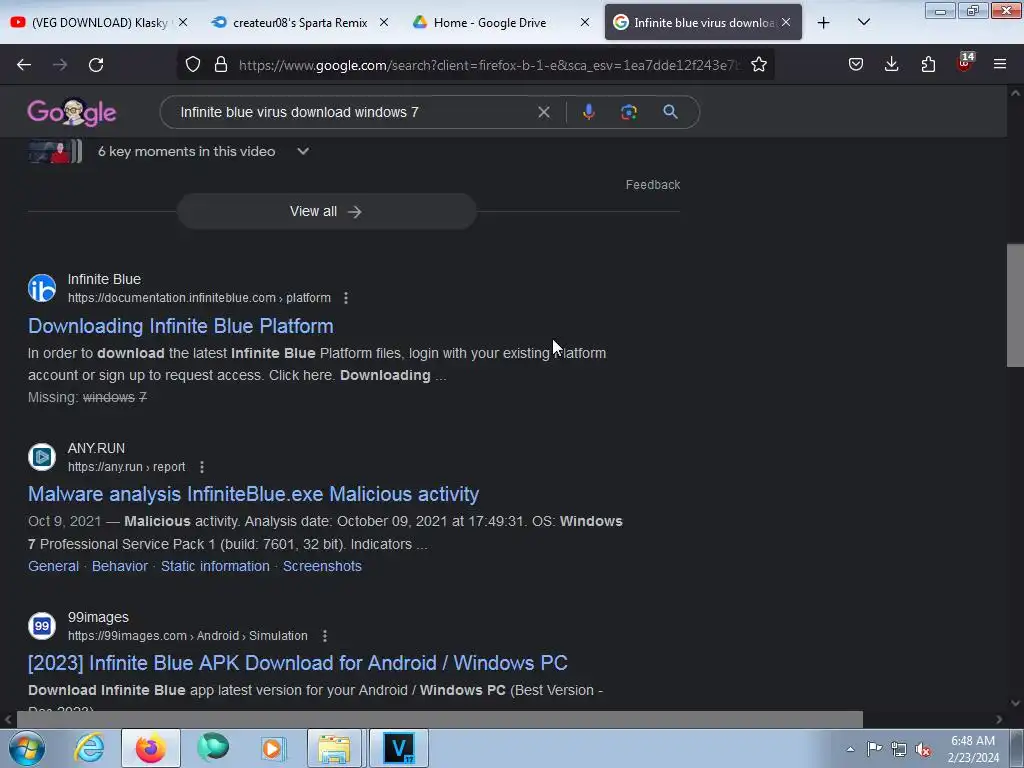Click the Feedback link

coord(652,185)
